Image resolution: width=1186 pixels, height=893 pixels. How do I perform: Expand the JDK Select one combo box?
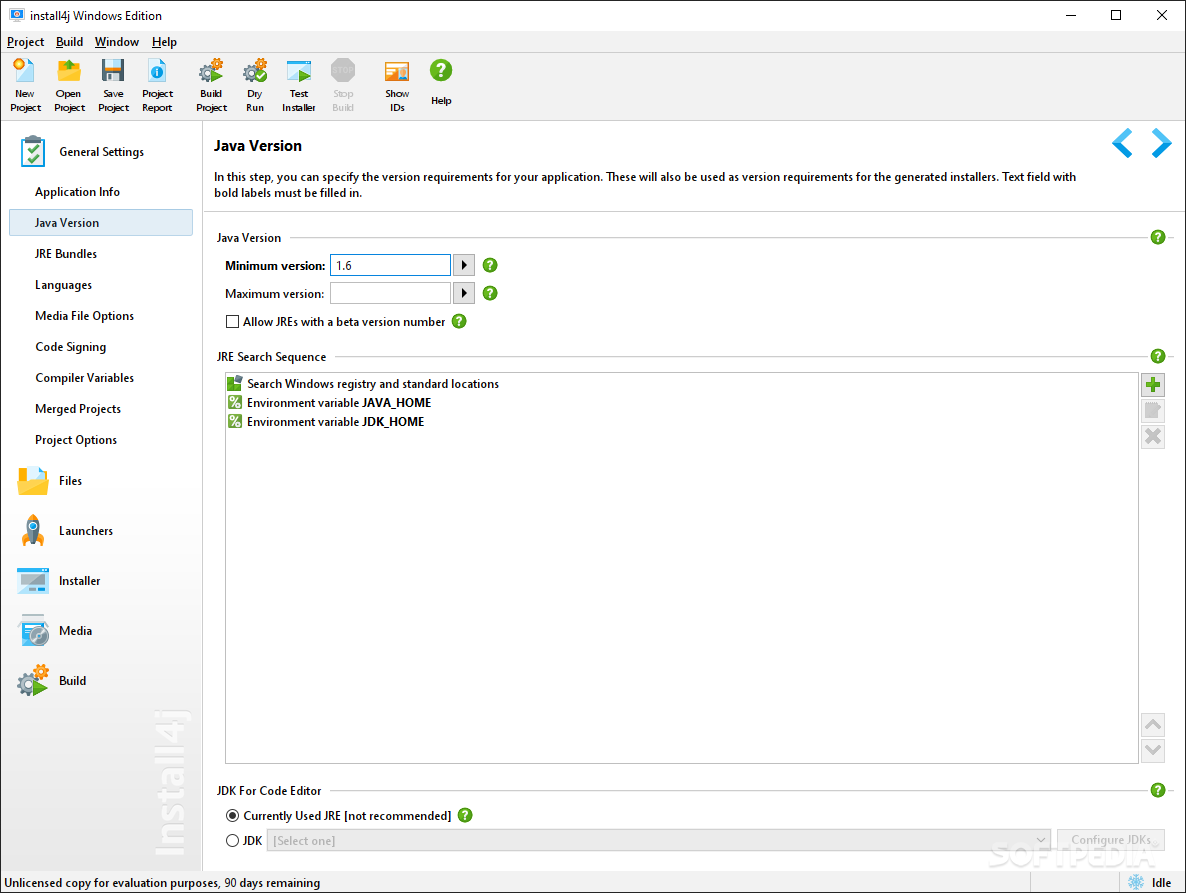pyautogui.click(x=659, y=840)
